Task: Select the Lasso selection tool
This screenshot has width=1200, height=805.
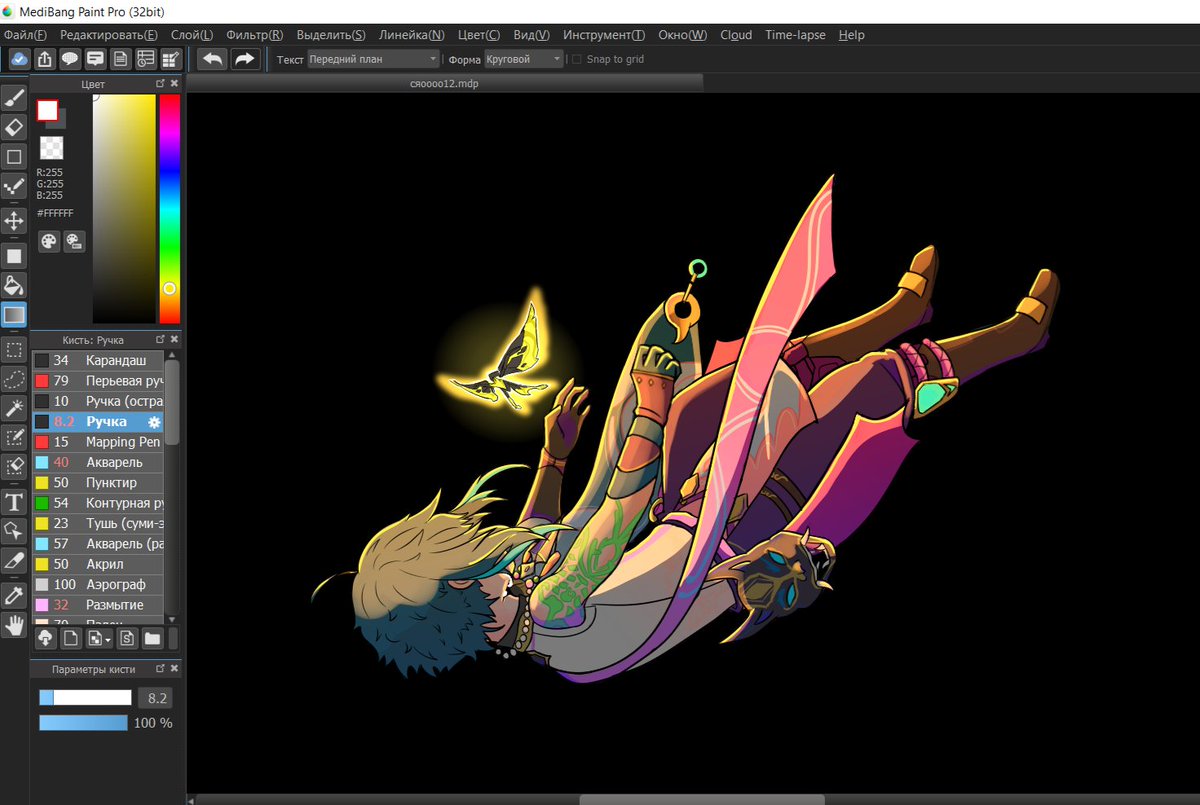Action: point(14,379)
